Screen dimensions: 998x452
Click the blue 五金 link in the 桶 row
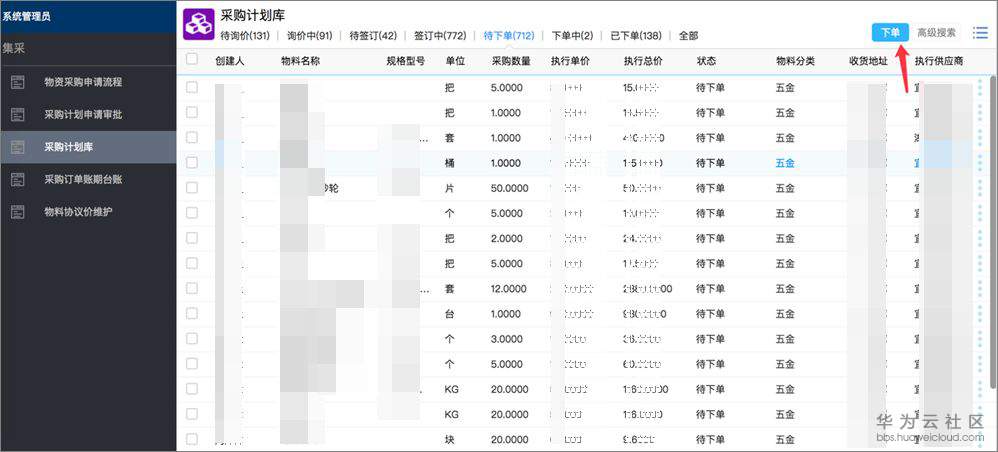tap(785, 163)
